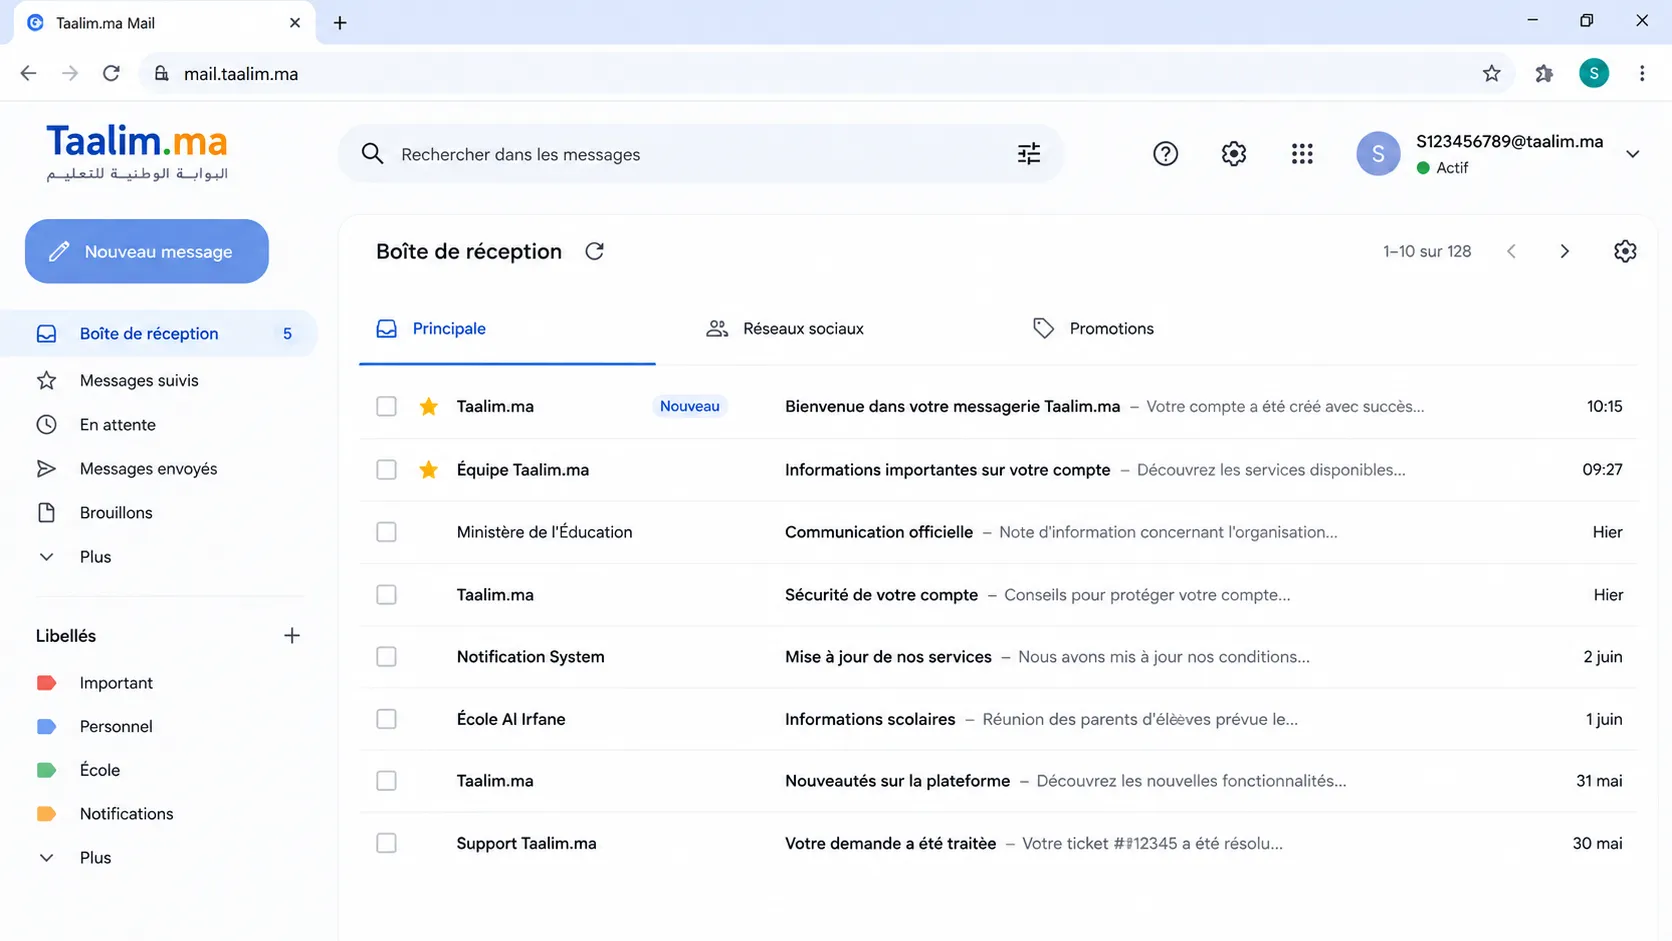Open the browser profile S icon
Screen dimensions: 1672x941
pos(1593,73)
